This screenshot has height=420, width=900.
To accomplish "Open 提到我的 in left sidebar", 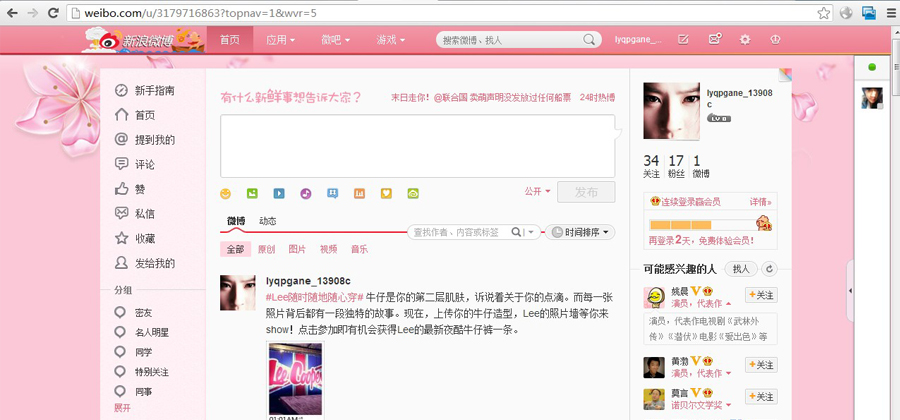I will [x=154, y=140].
